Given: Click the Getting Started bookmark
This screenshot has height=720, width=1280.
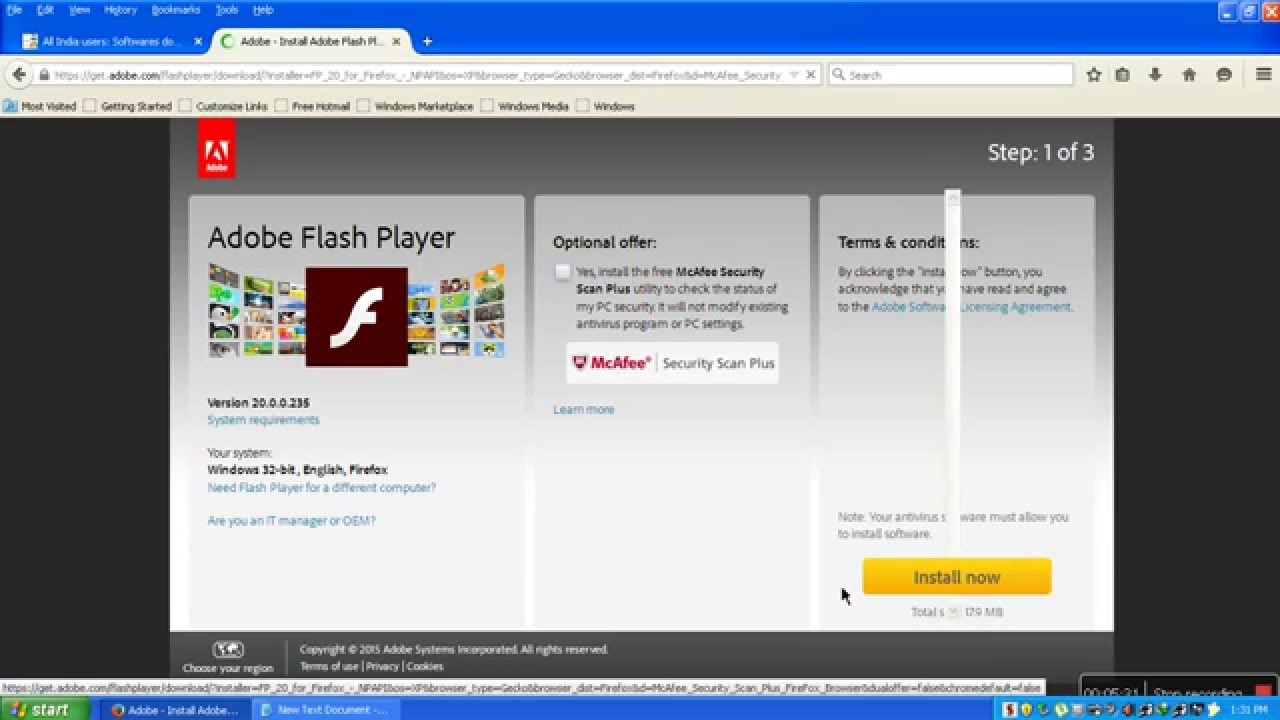Looking at the screenshot, I should [x=128, y=106].
